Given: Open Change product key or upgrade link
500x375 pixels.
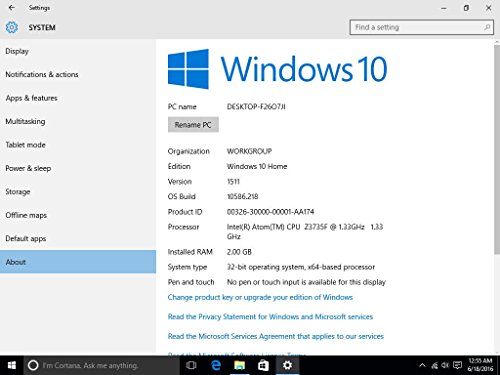Looking at the screenshot, I should (260, 297).
